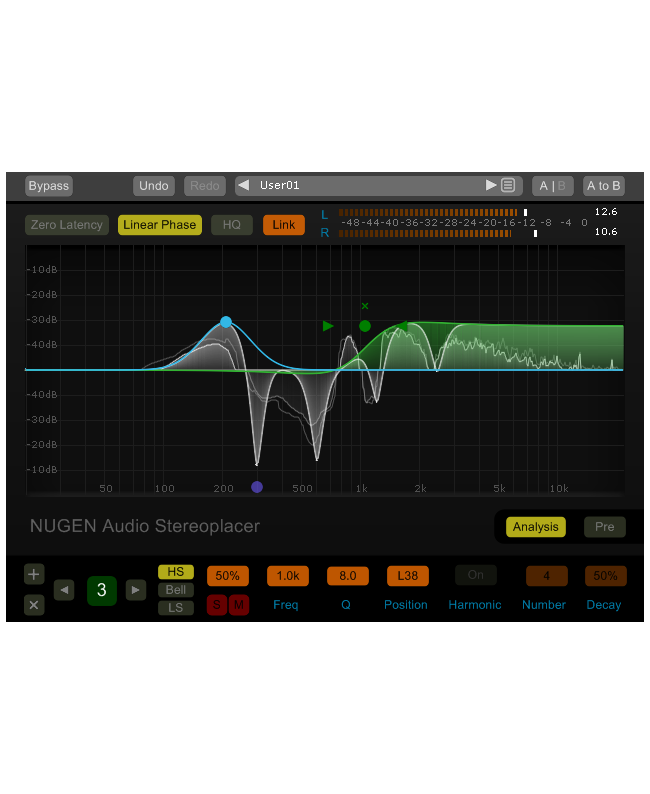Click the R channel level meter
This screenshot has width=650, height=794.
(438, 233)
